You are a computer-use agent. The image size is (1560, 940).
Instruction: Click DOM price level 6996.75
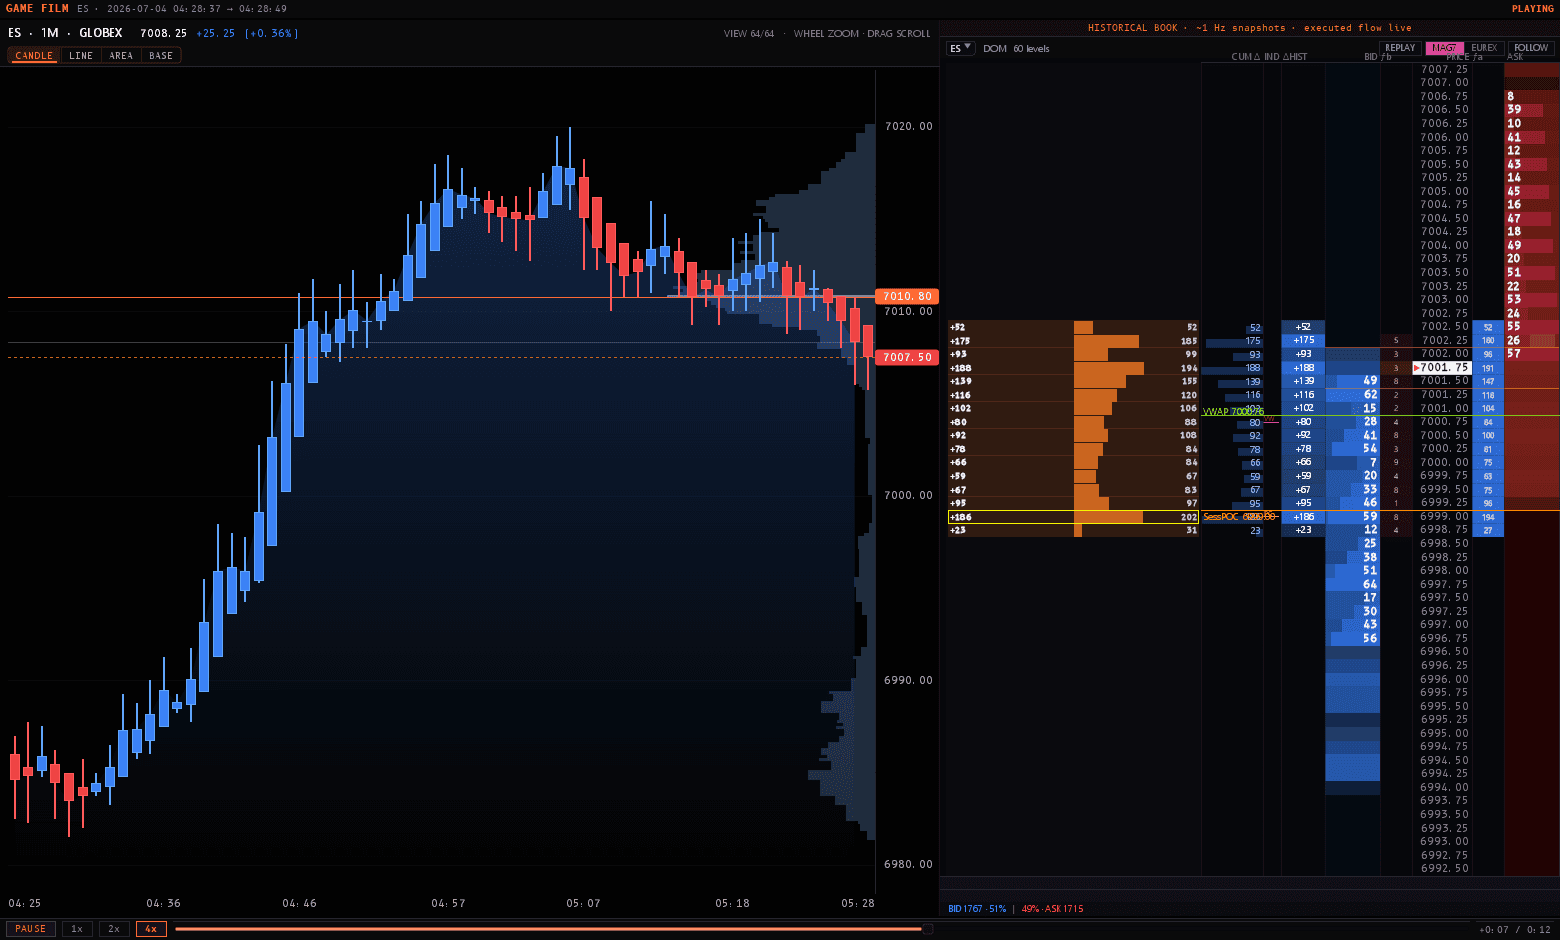click(1444, 638)
